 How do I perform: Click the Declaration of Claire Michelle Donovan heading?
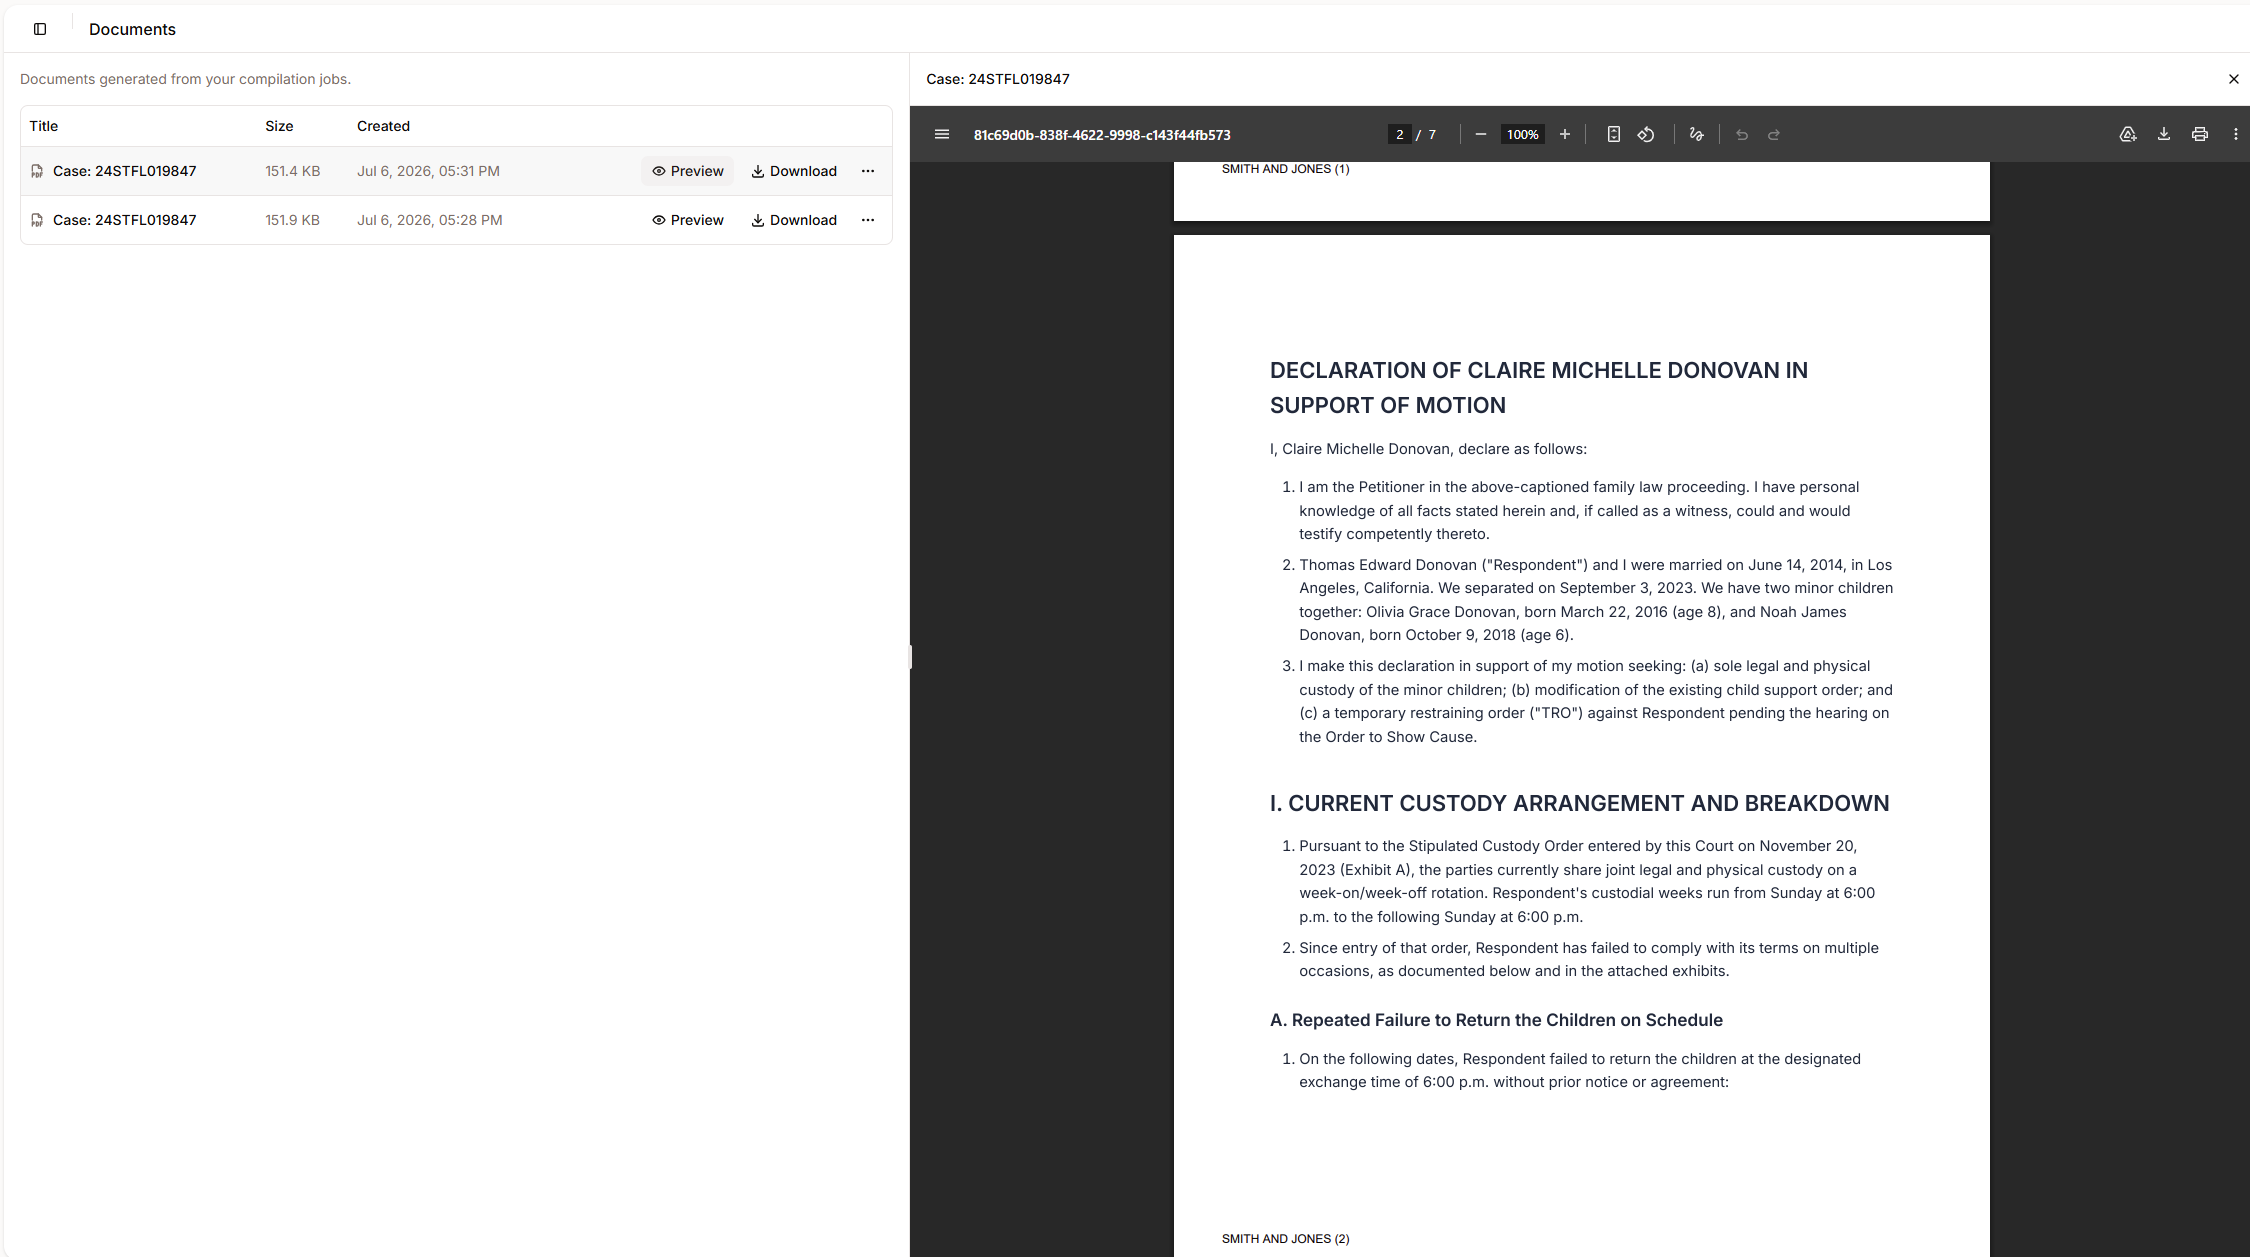(1539, 387)
